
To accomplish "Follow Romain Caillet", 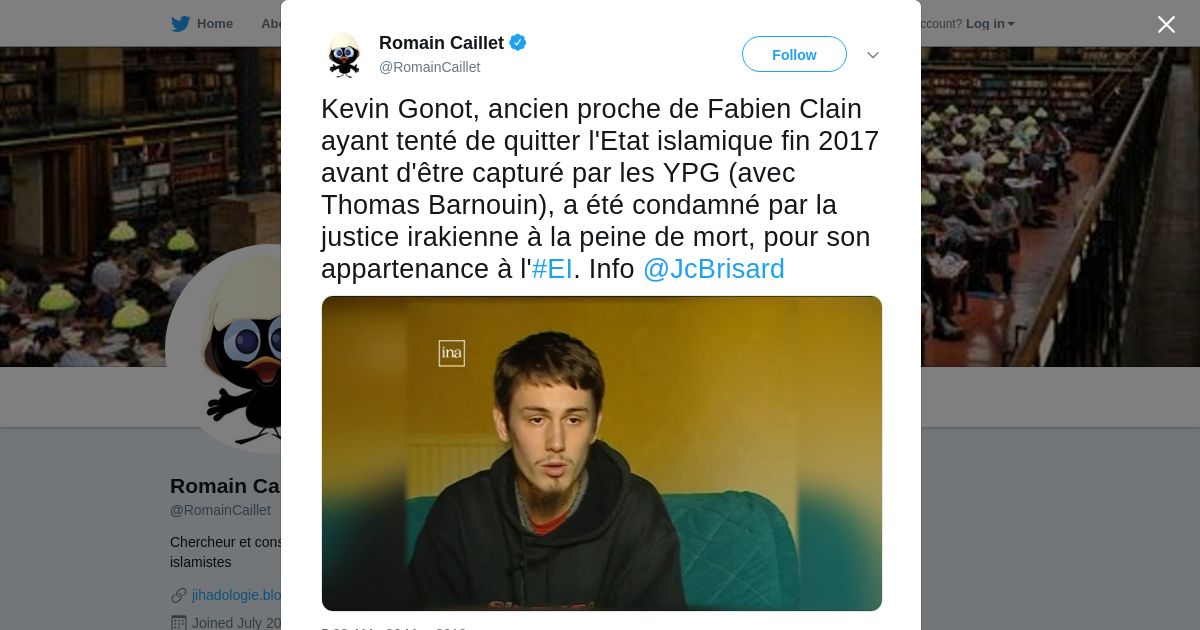I will (794, 54).
